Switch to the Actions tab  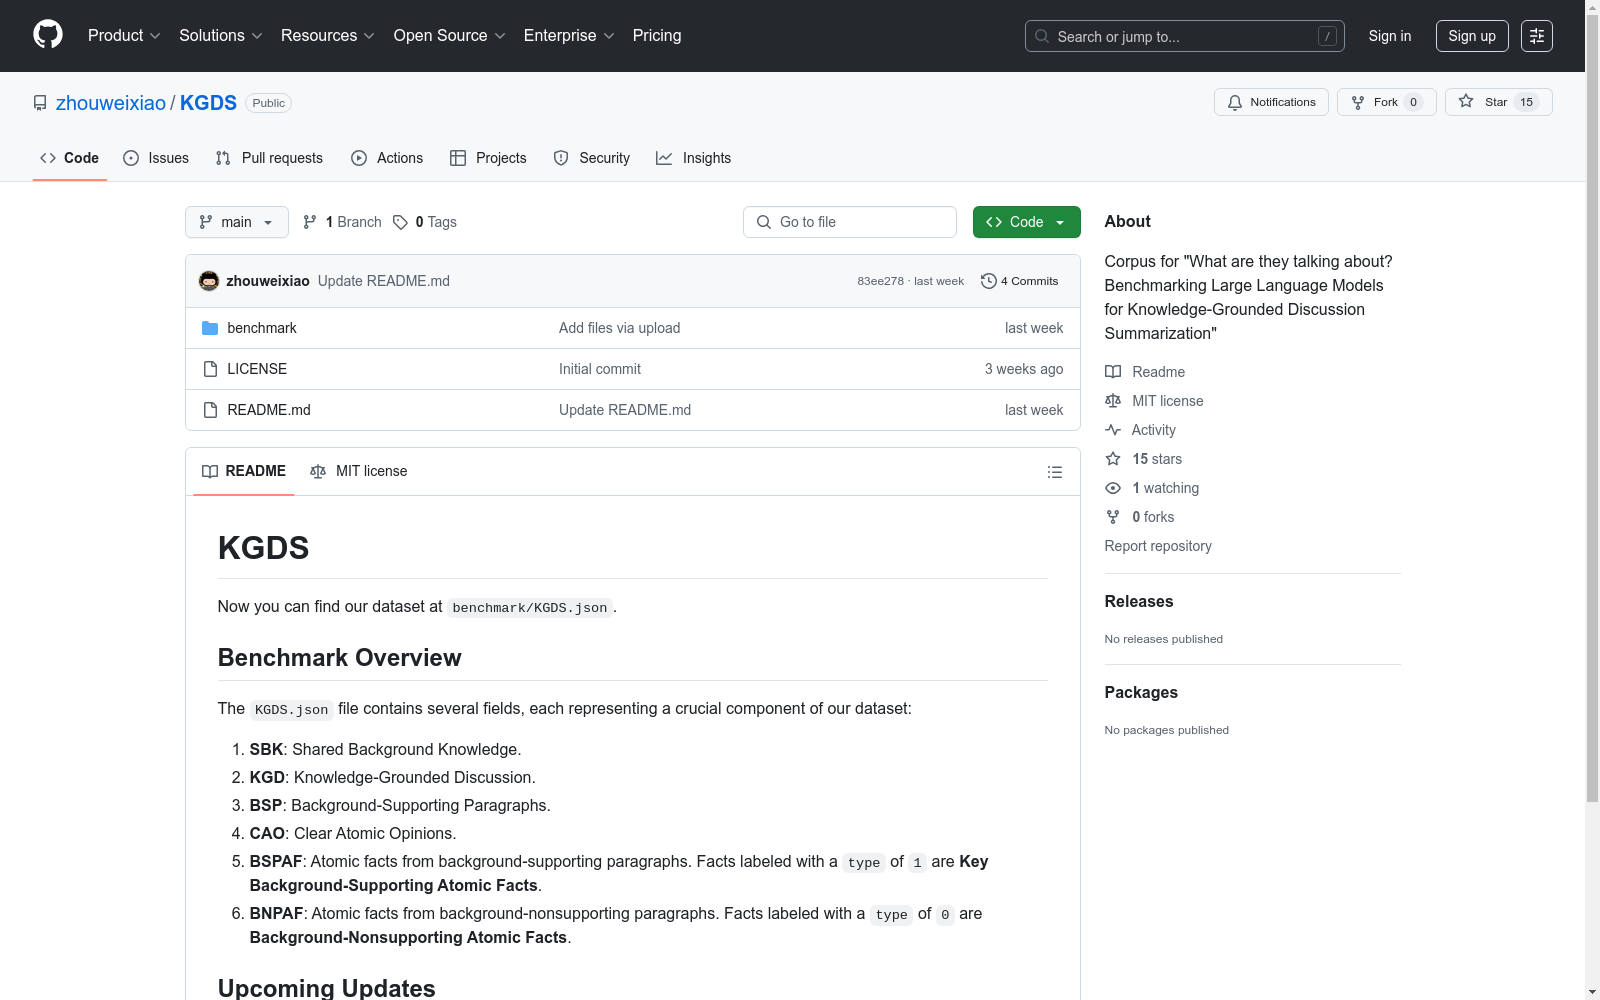tap(387, 158)
